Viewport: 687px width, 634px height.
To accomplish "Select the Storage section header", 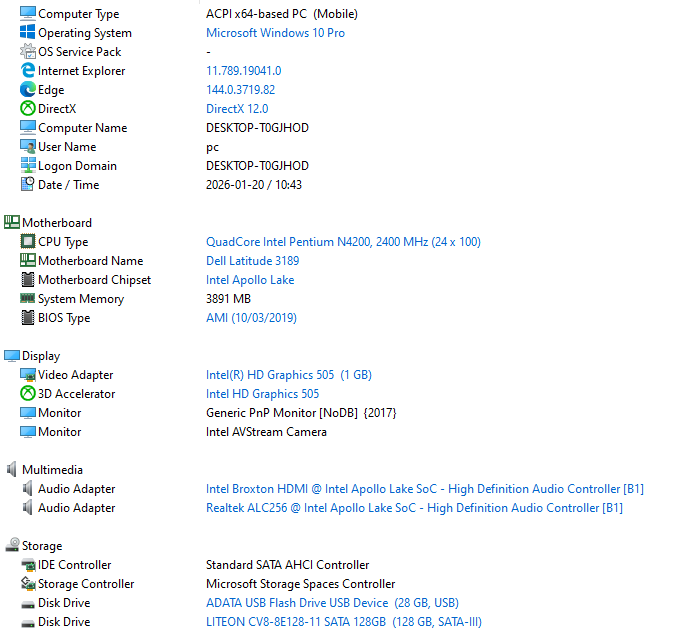I will pos(42,546).
